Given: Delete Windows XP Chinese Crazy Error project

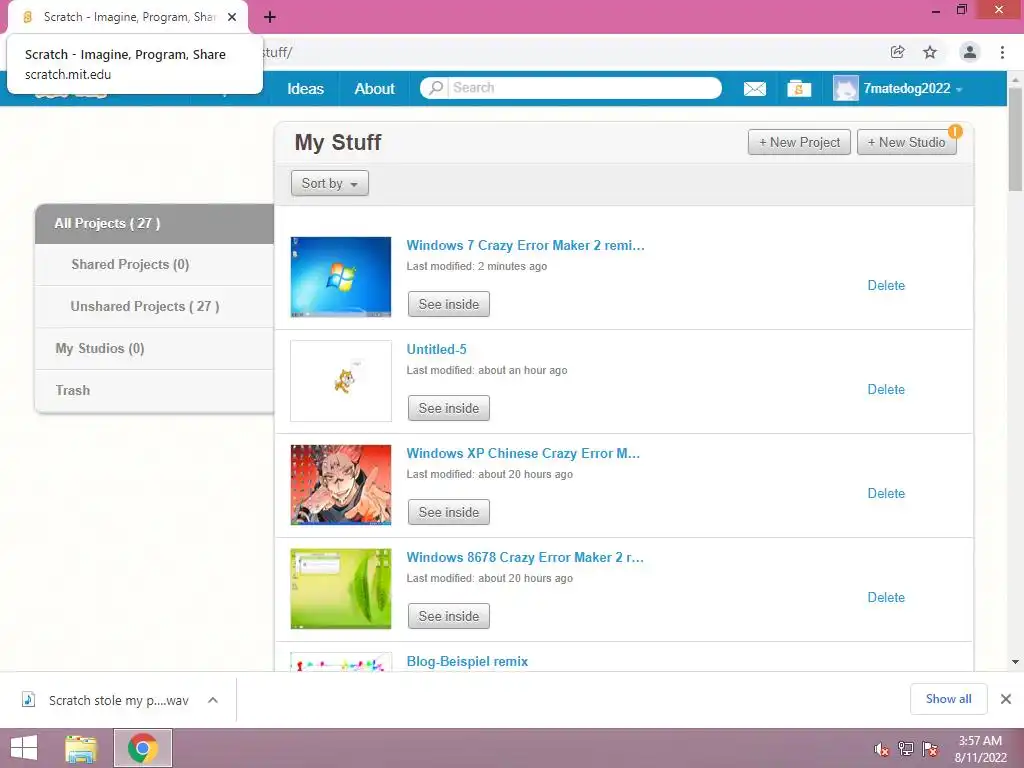Looking at the screenshot, I should pos(886,493).
